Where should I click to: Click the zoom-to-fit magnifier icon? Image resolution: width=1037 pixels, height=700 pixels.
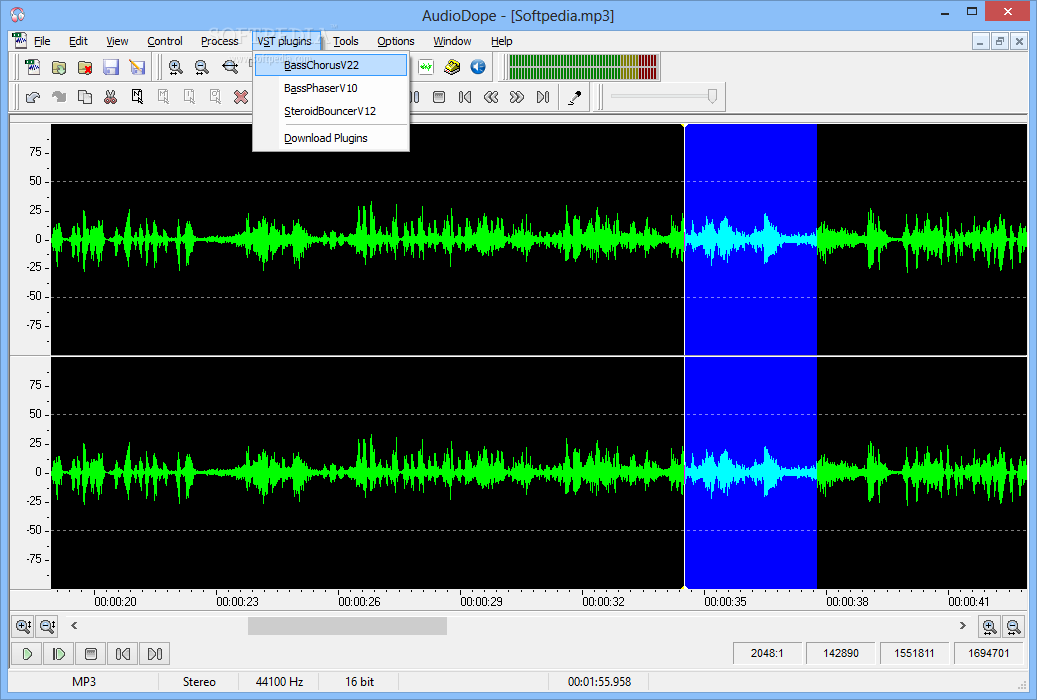pyautogui.click(x=229, y=67)
